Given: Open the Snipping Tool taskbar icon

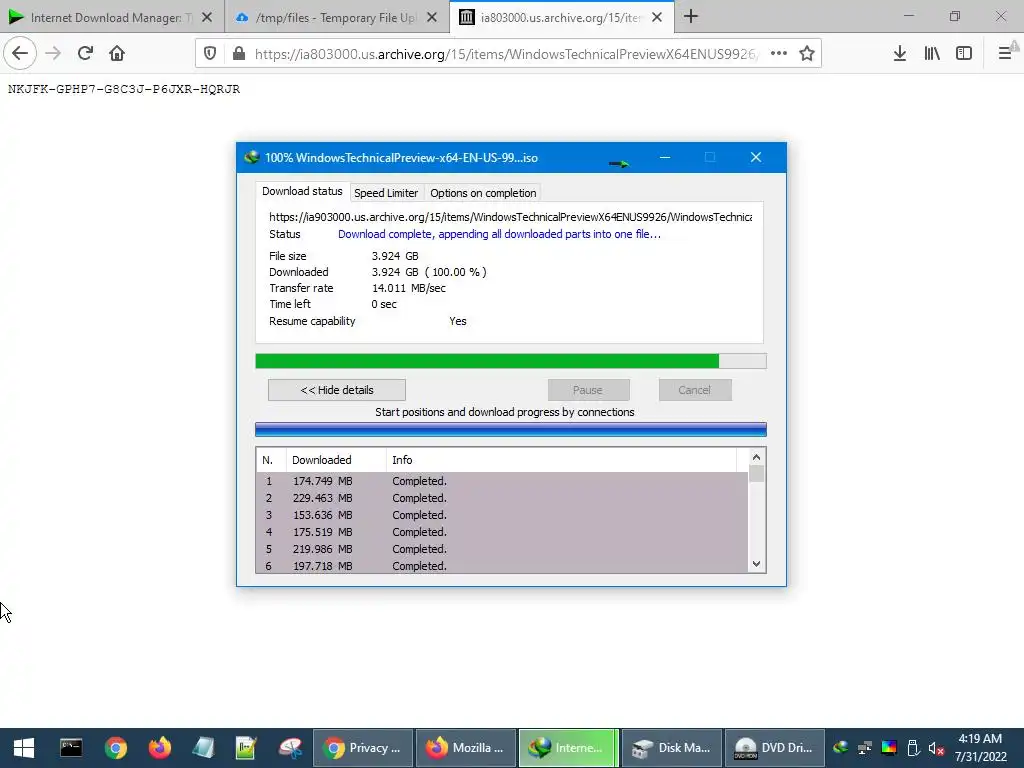Looking at the screenshot, I should [x=291, y=748].
